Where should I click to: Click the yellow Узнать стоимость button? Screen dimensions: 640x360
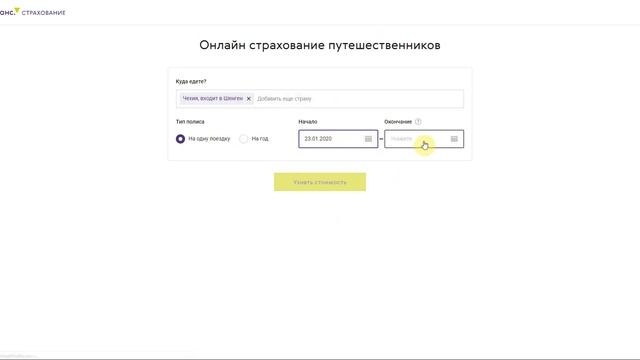pyautogui.click(x=320, y=182)
